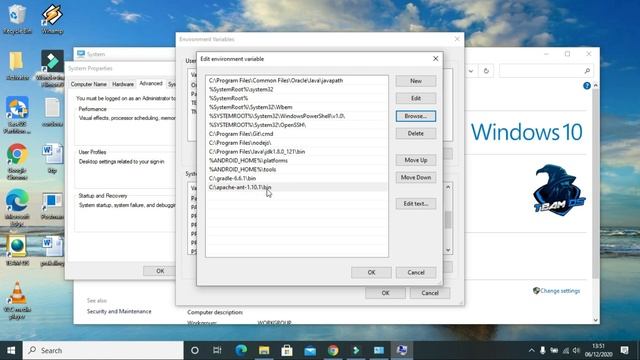Click the microphone icon in system tray
The image size is (640, 360).
542,350
